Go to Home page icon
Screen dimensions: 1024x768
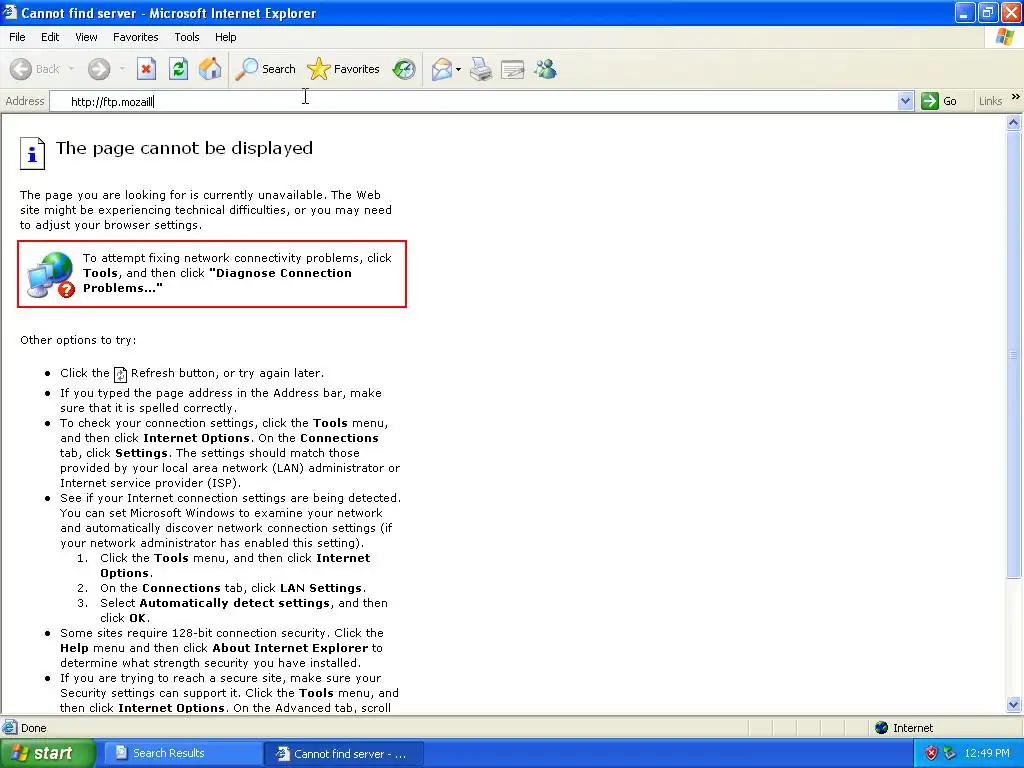210,69
